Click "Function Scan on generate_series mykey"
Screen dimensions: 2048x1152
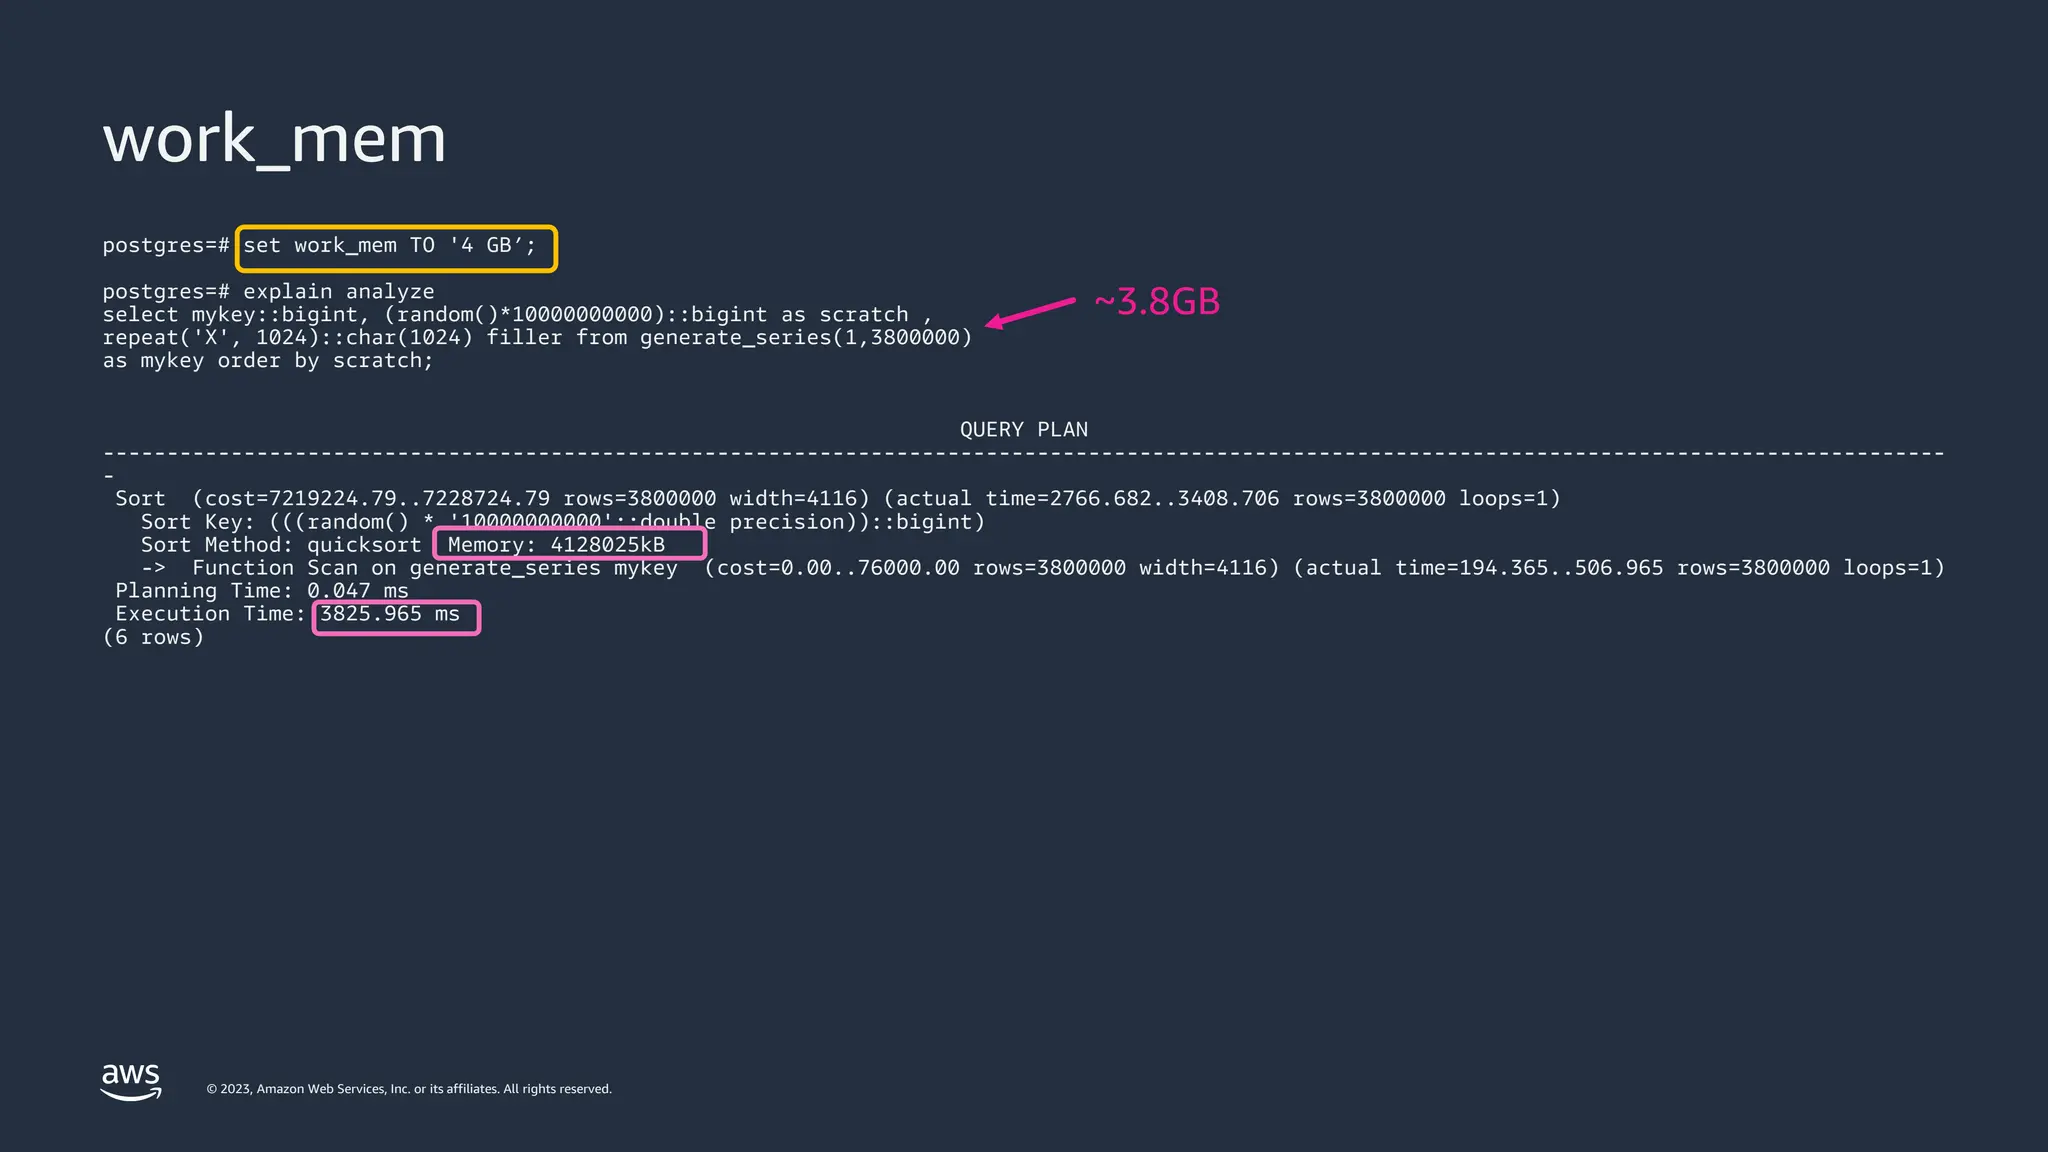click(x=435, y=568)
